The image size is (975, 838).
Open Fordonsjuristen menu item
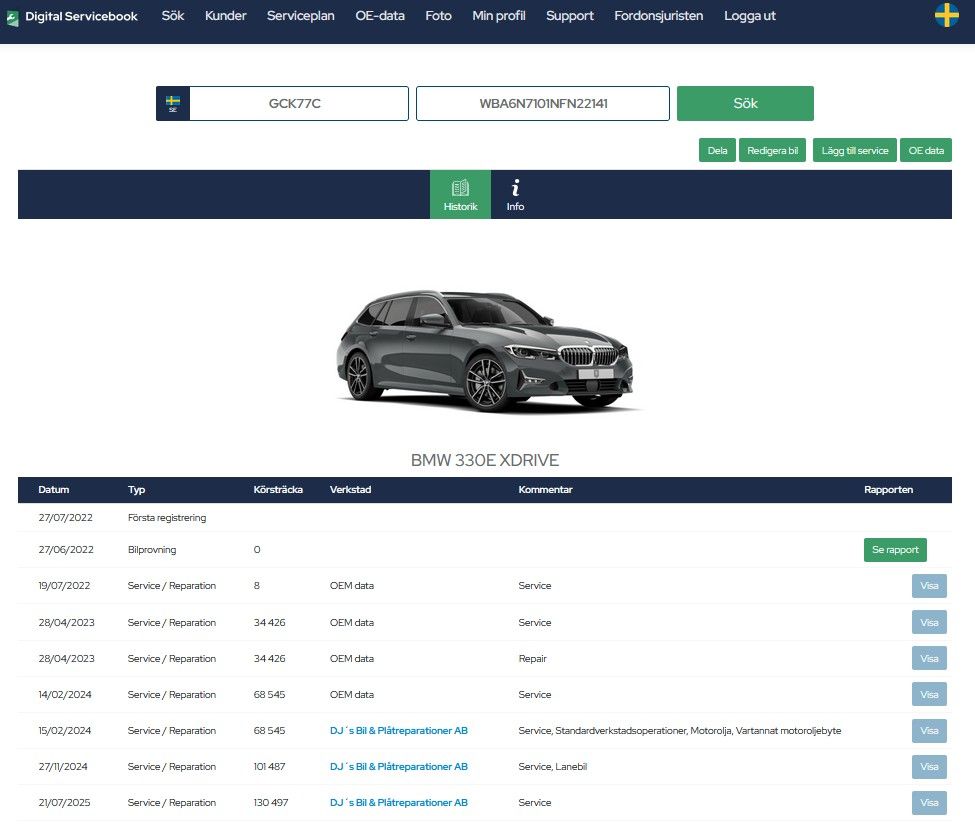click(658, 16)
